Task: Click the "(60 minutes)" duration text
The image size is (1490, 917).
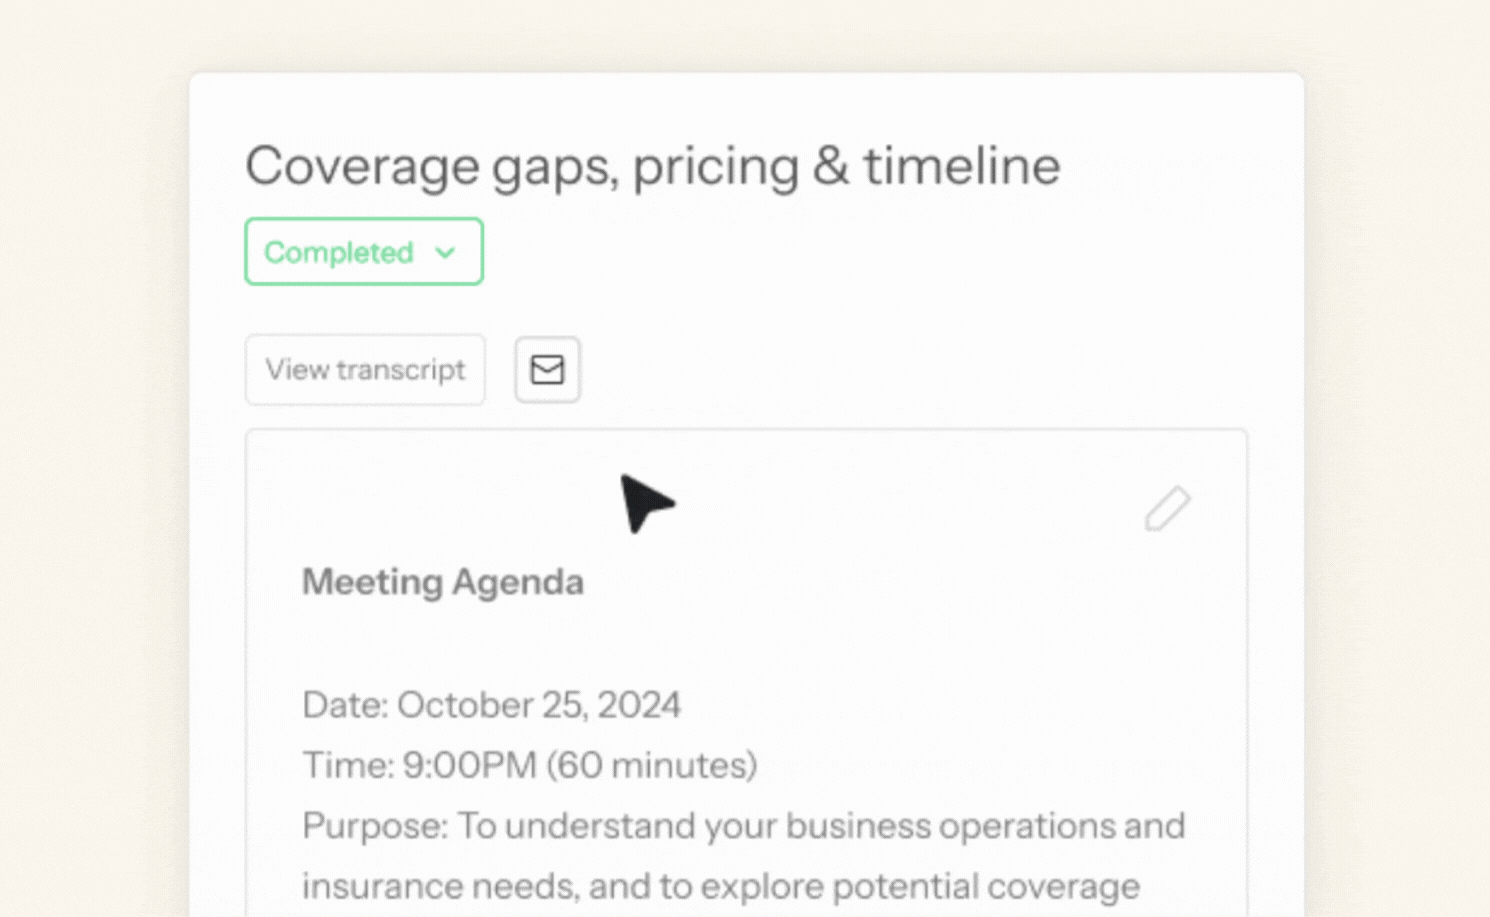Action: click(651, 766)
